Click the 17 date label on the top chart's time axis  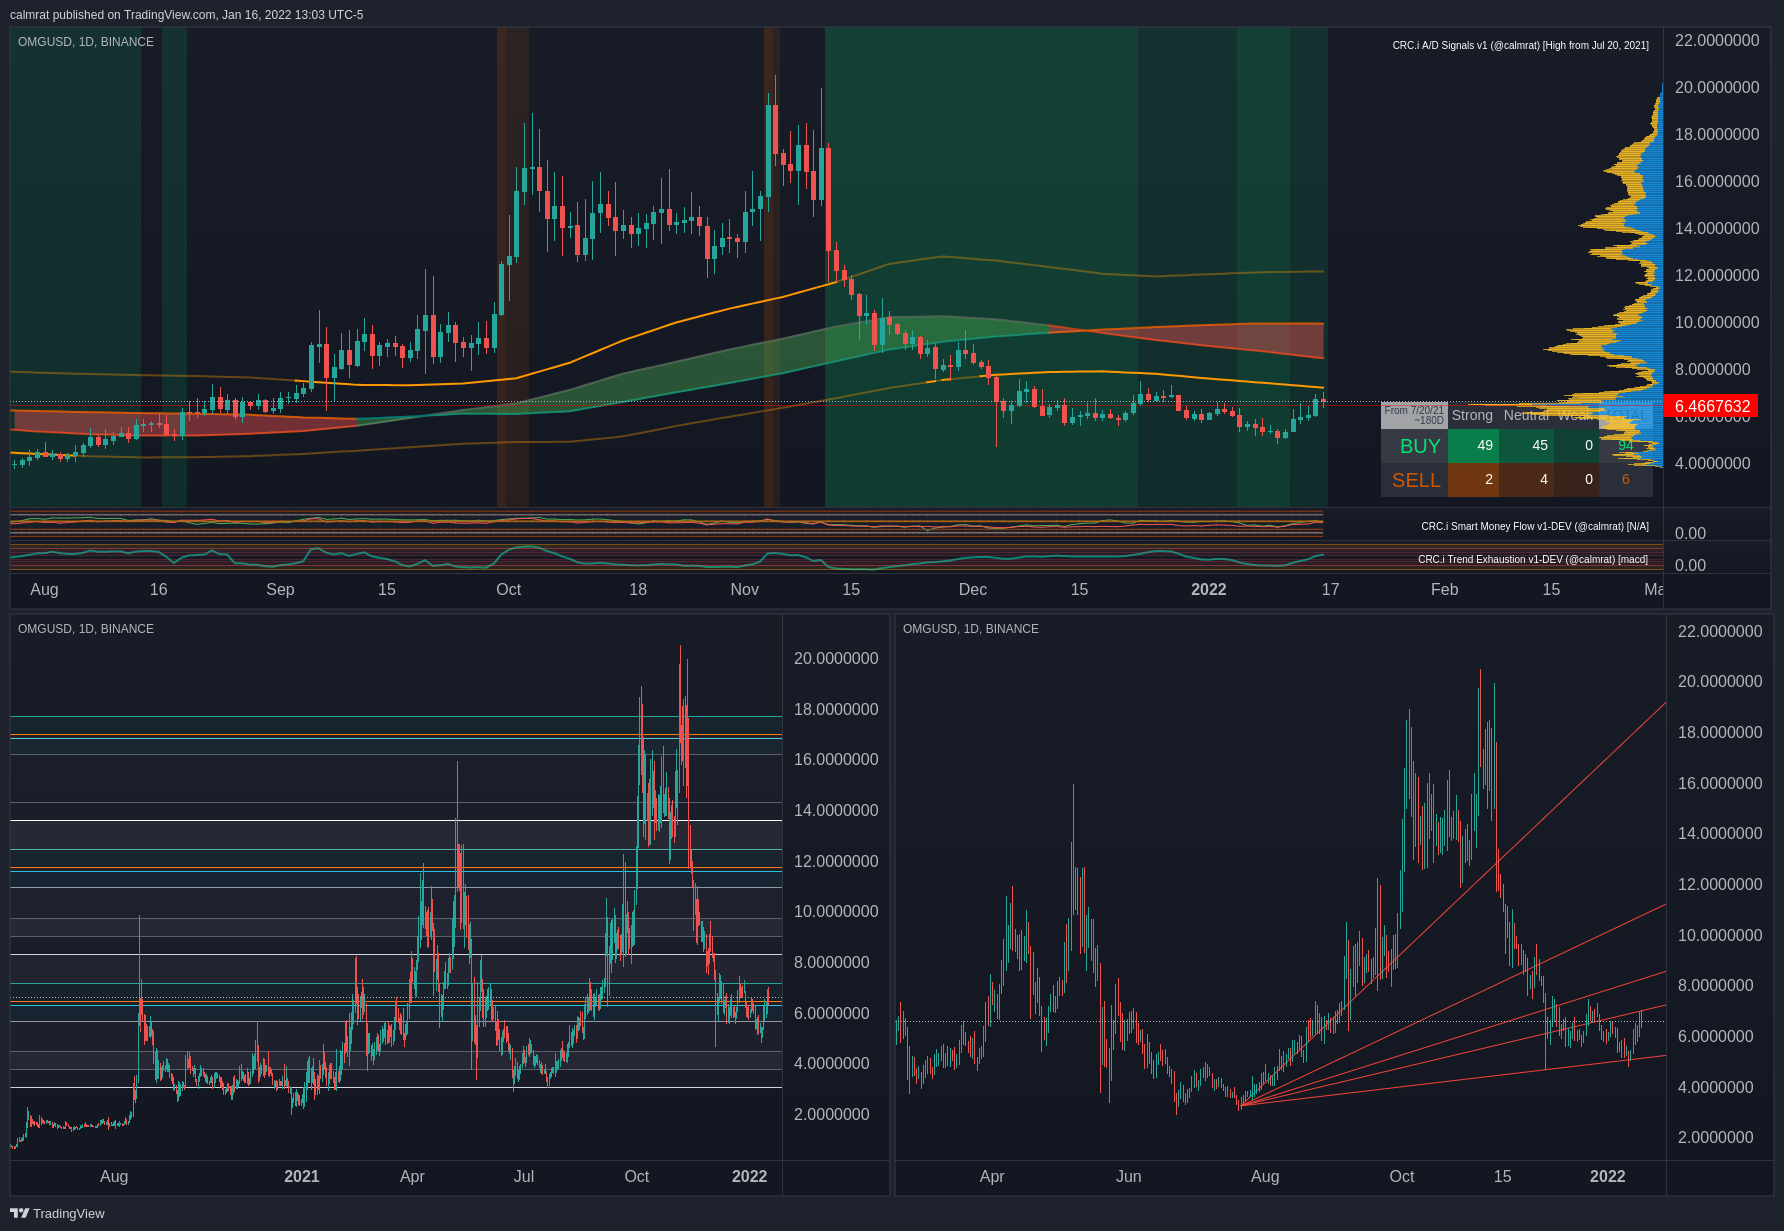1330,590
